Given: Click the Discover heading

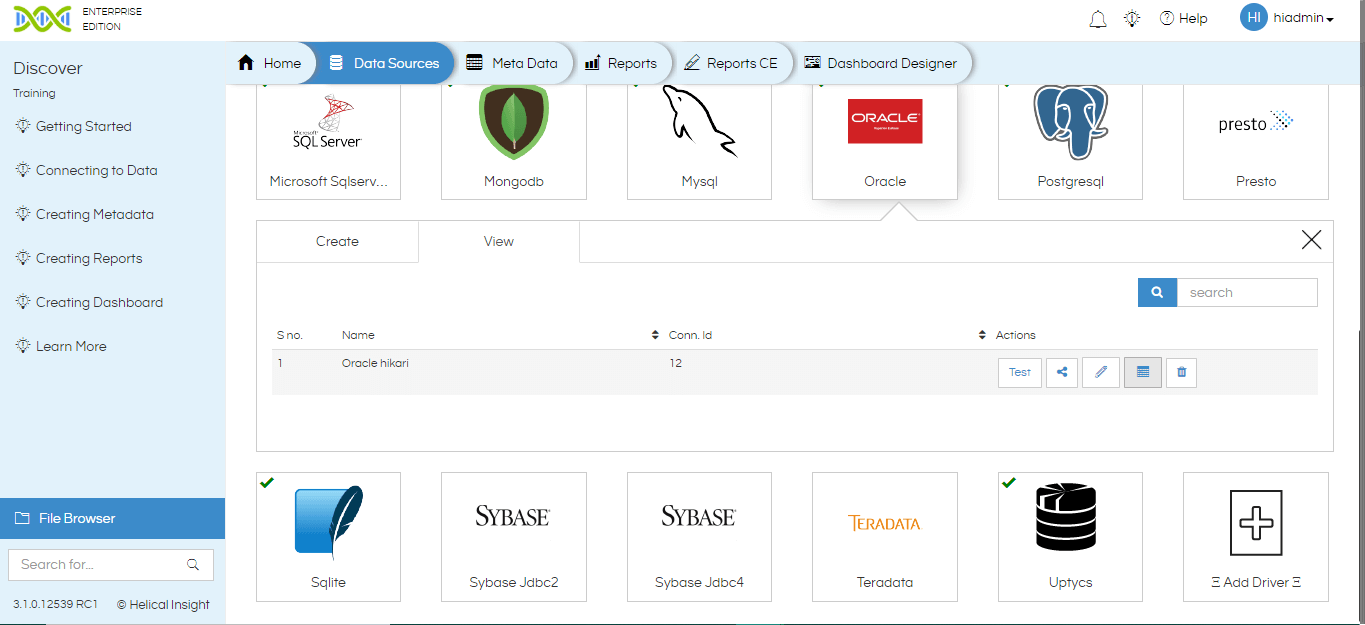Looking at the screenshot, I should tap(48, 68).
